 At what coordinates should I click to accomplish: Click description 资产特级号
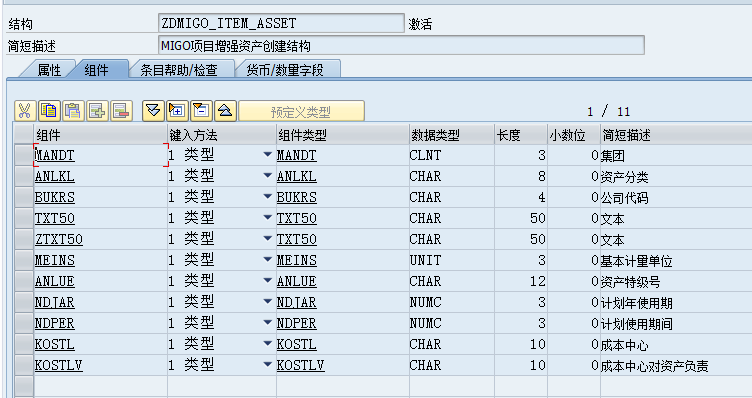(x=630, y=282)
